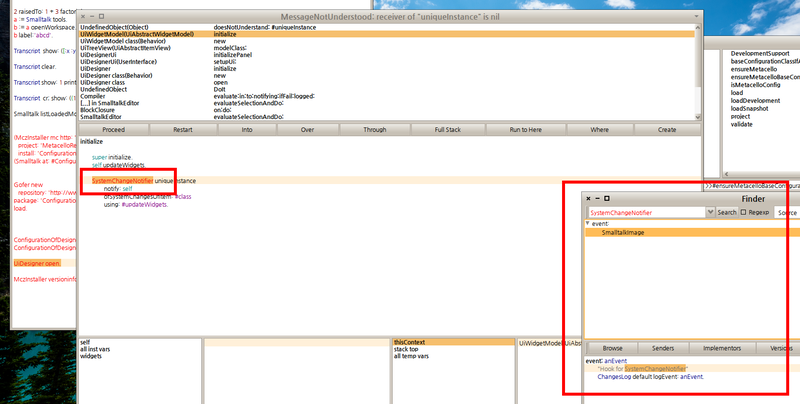Step Into the current method
The width and height of the screenshot is (800, 404).
pos(246,129)
